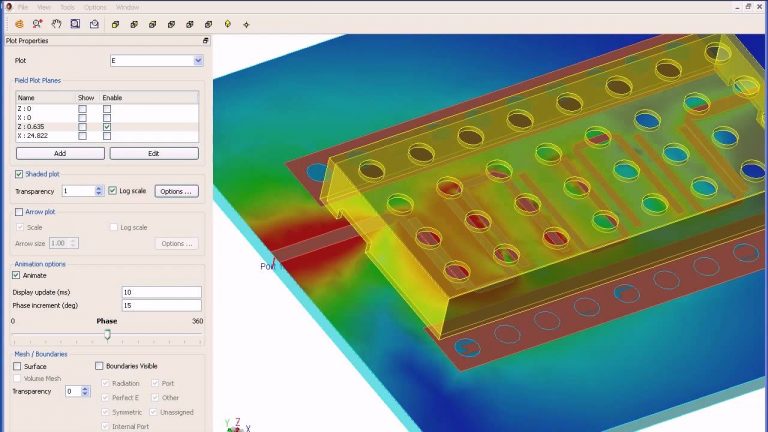Click the Add plane button

pos(60,154)
